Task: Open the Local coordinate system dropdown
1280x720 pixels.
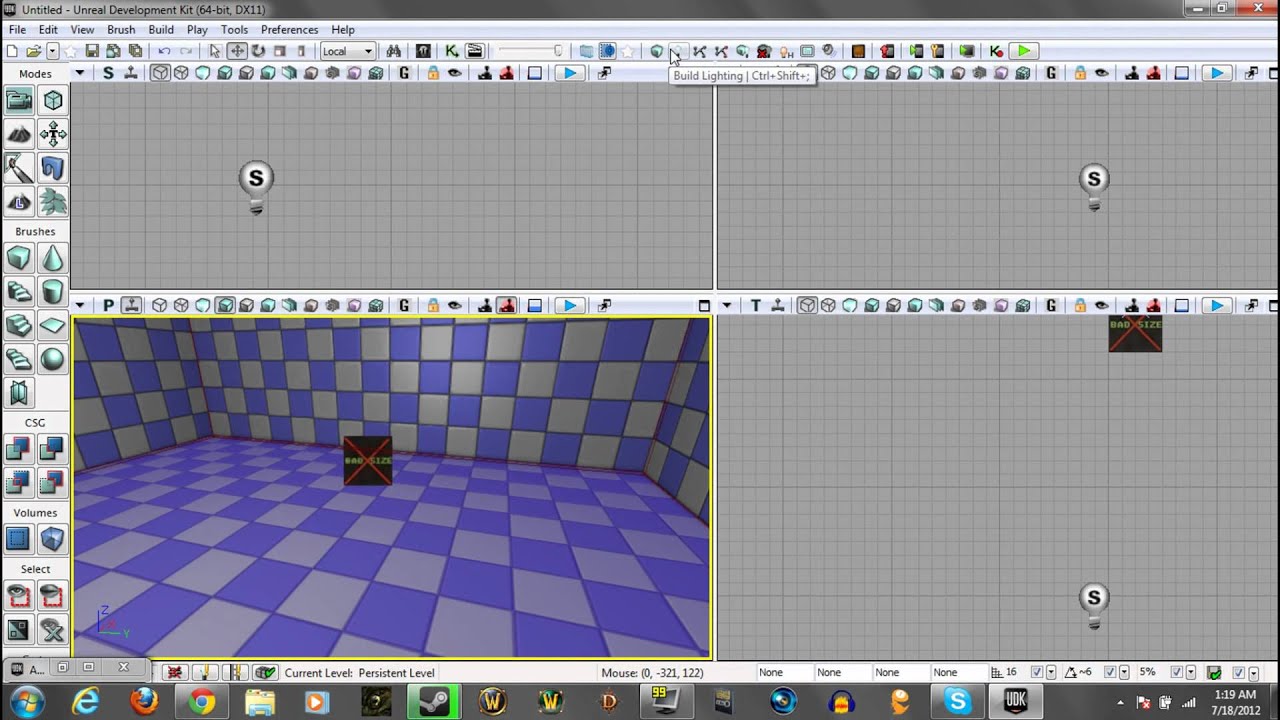Action: point(347,51)
